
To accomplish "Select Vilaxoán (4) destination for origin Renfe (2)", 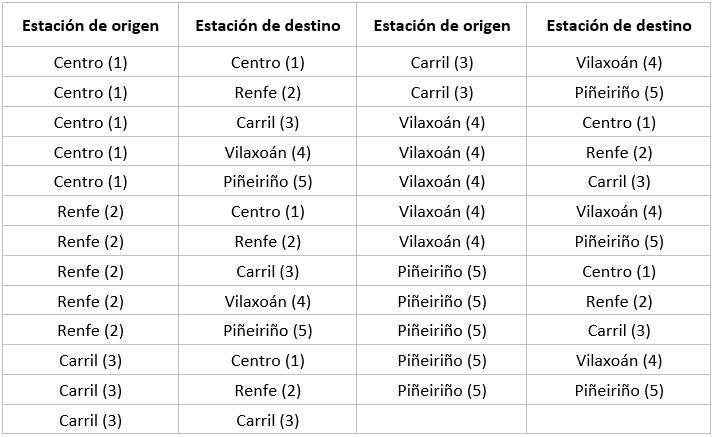I will 268,301.
